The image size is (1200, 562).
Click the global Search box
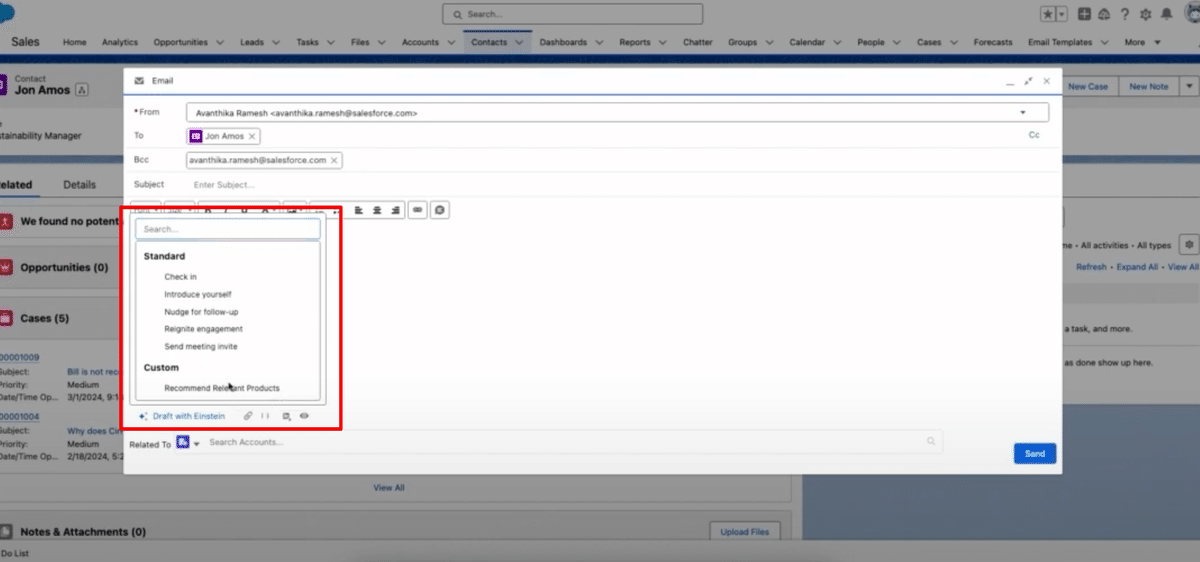pos(572,14)
